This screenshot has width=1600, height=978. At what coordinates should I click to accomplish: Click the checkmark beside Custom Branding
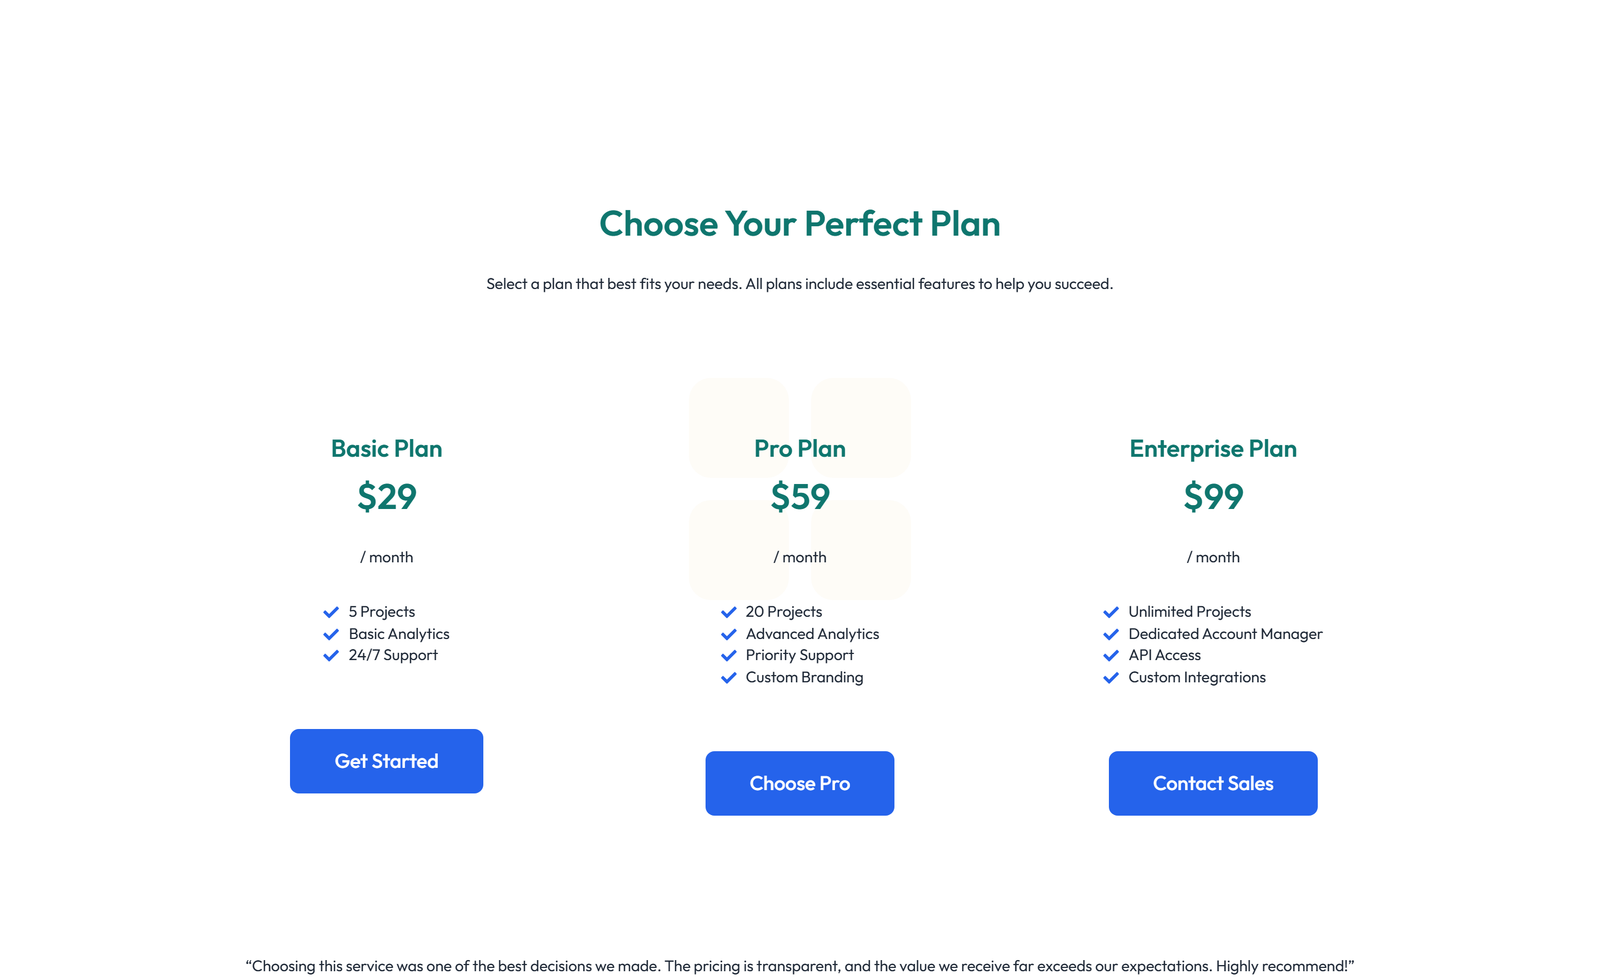coord(728,677)
